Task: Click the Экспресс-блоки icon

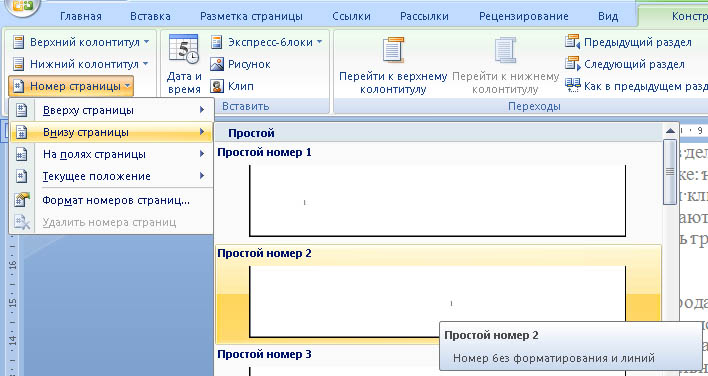Action: coord(217,42)
